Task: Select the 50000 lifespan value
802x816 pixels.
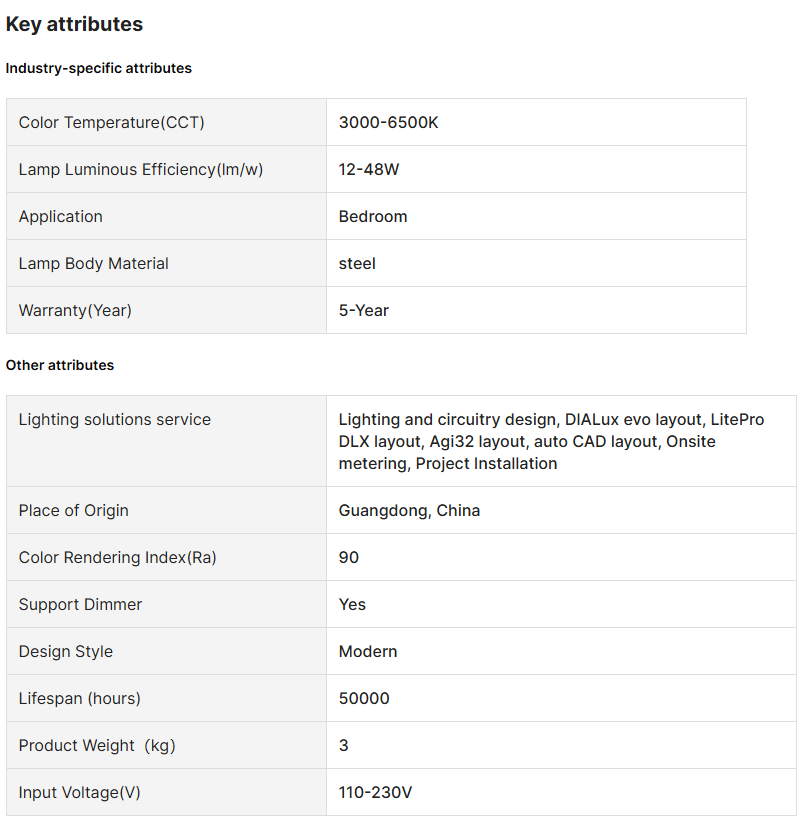Action: click(364, 698)
